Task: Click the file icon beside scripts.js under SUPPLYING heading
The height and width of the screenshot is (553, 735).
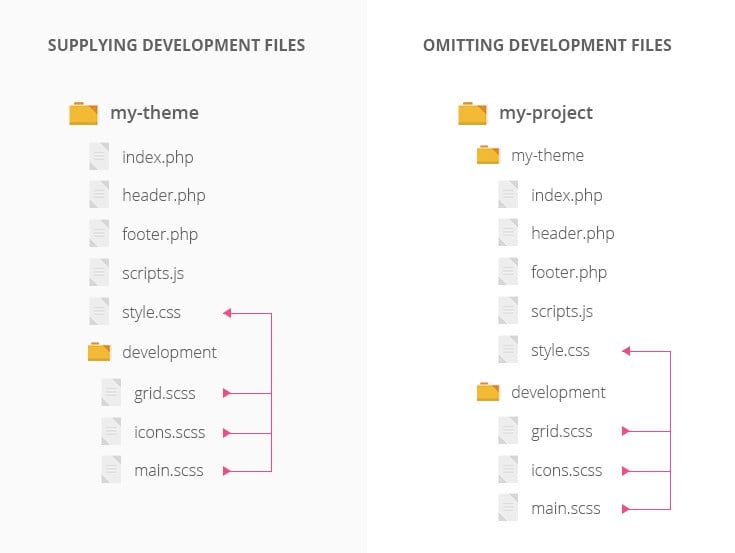Action: pyautogui.click(x=99, y=272)
